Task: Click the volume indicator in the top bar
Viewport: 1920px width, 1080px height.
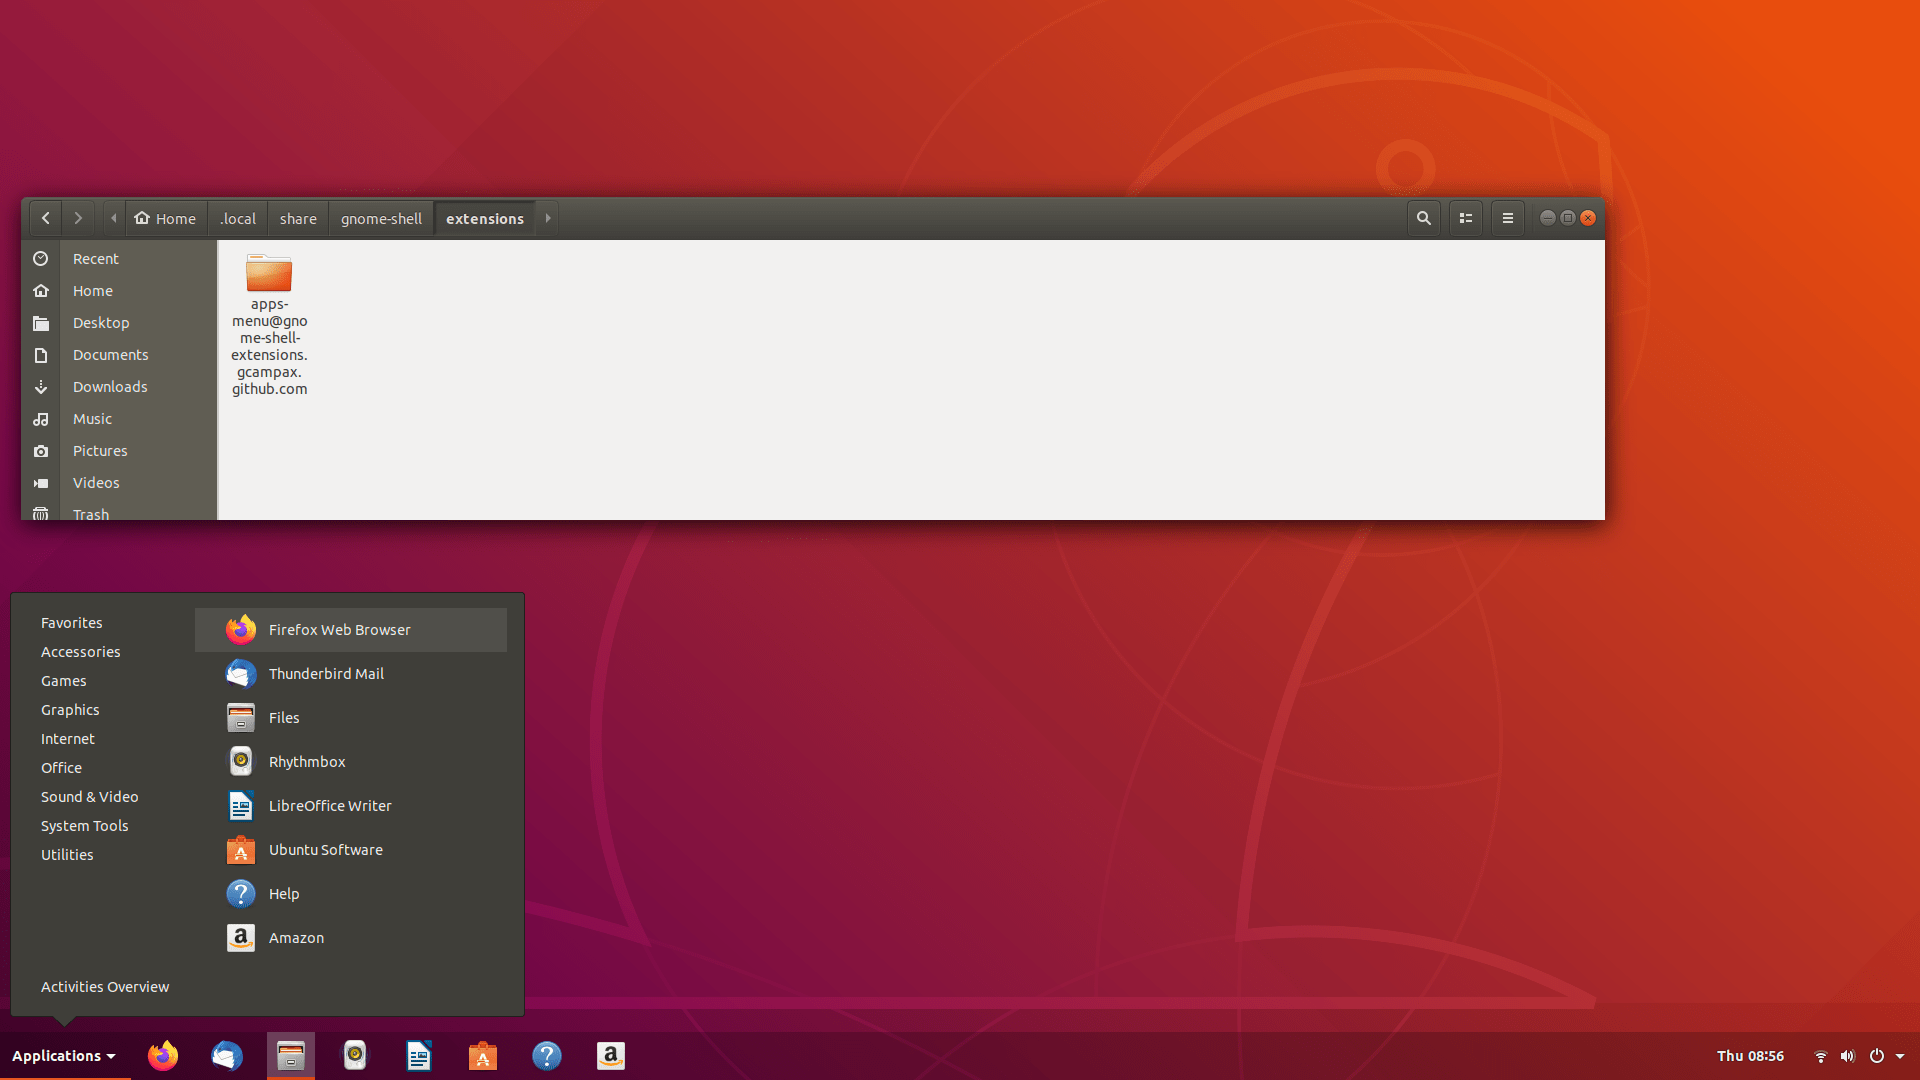Action: (x=1847, y=1056)
